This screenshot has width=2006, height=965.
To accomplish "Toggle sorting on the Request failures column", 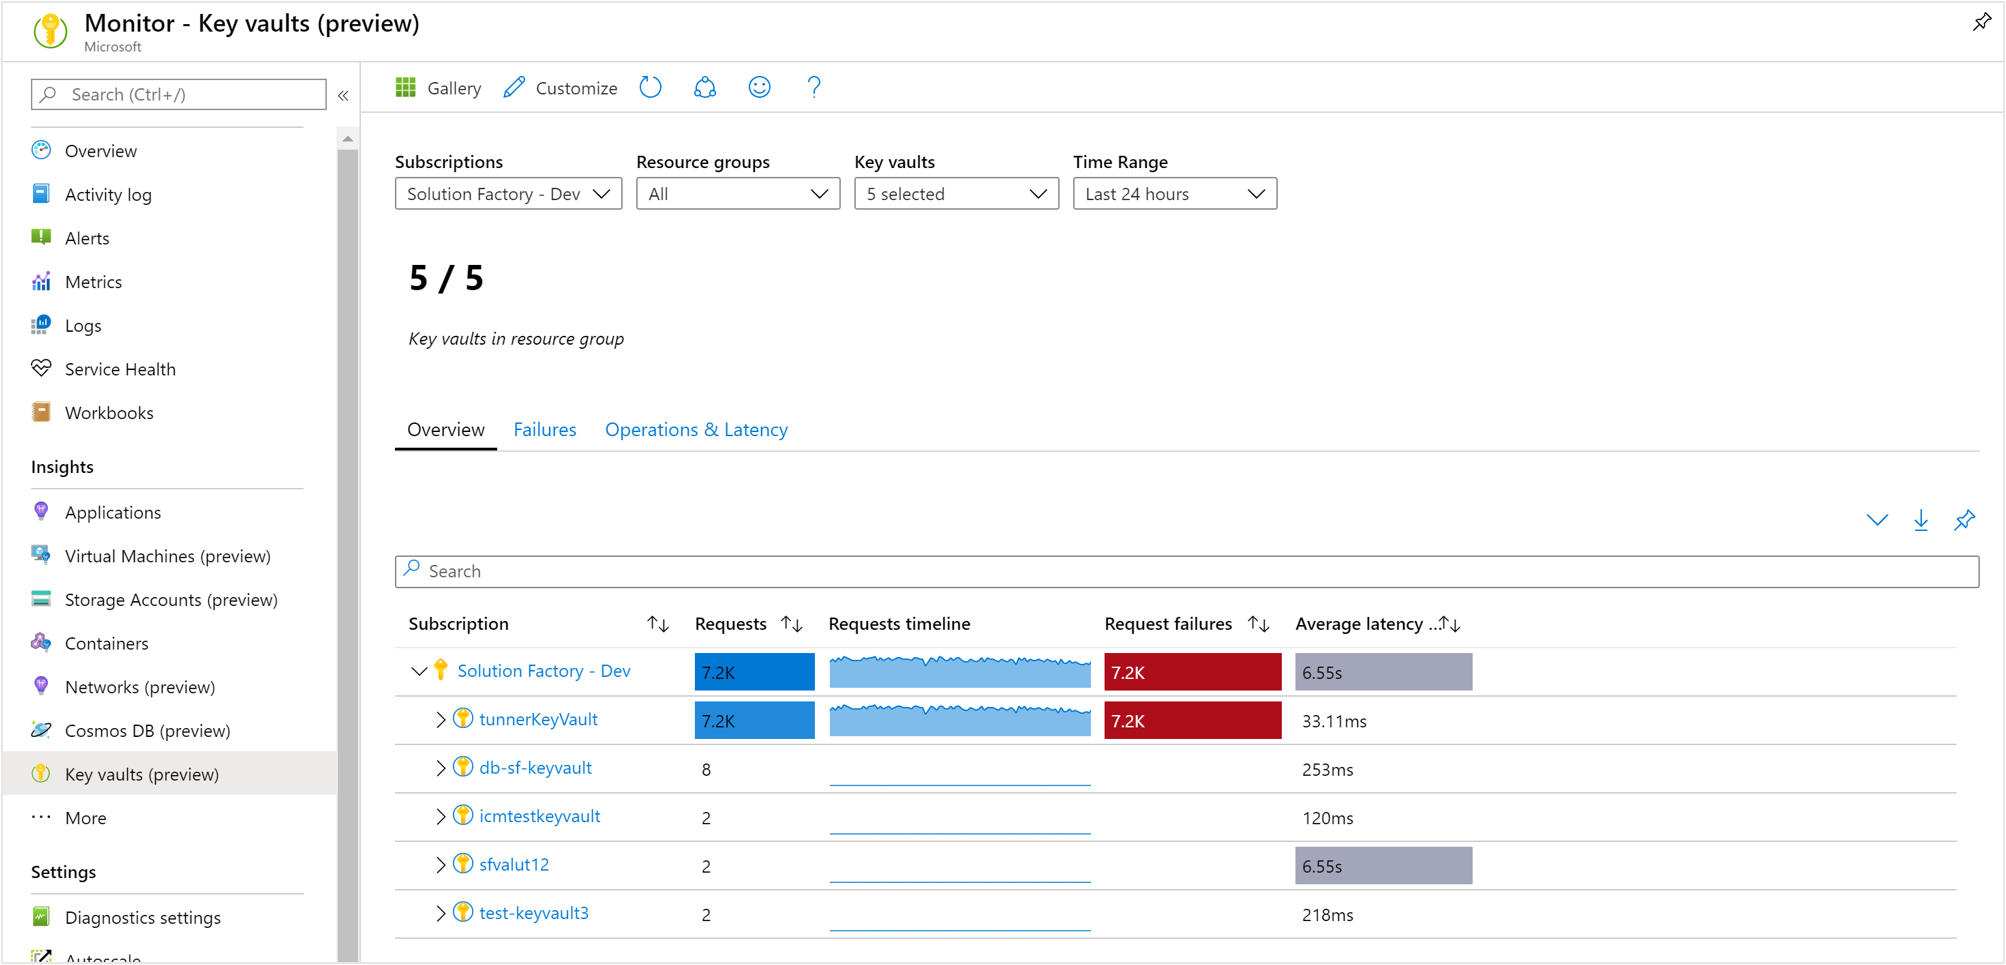I will pos(1259,623).
